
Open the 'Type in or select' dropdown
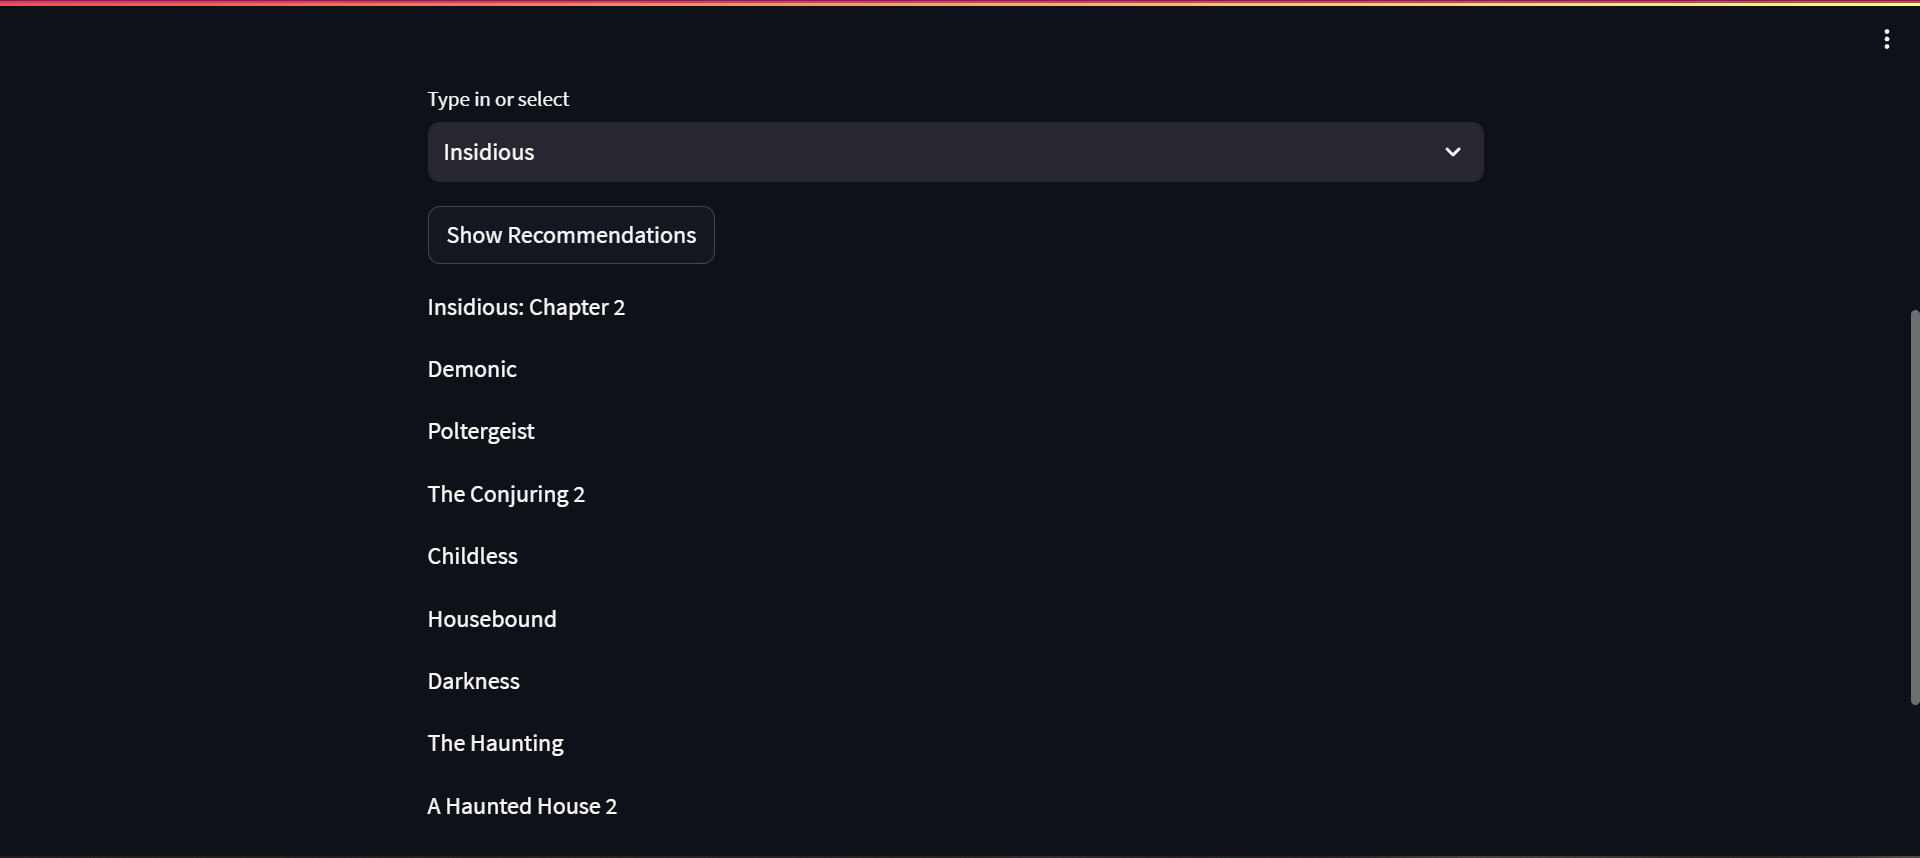tap(955, 152)
